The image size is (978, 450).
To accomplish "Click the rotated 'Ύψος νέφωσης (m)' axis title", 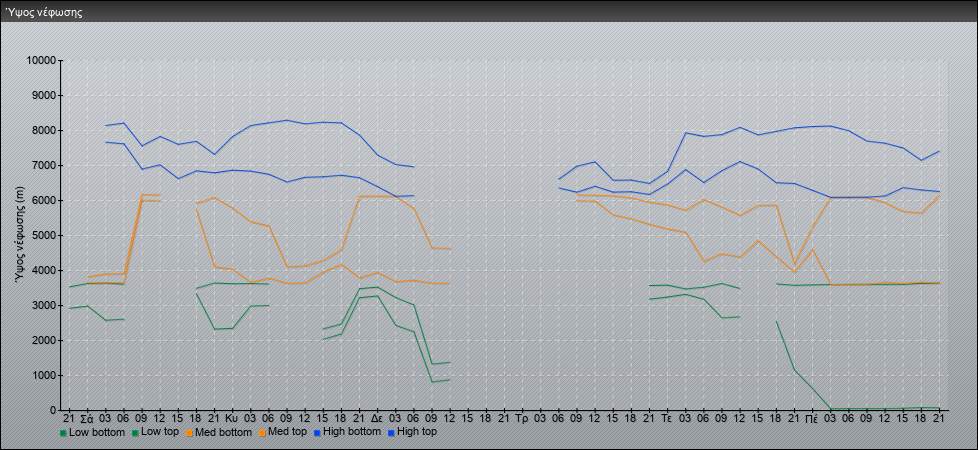I will 22,235.
